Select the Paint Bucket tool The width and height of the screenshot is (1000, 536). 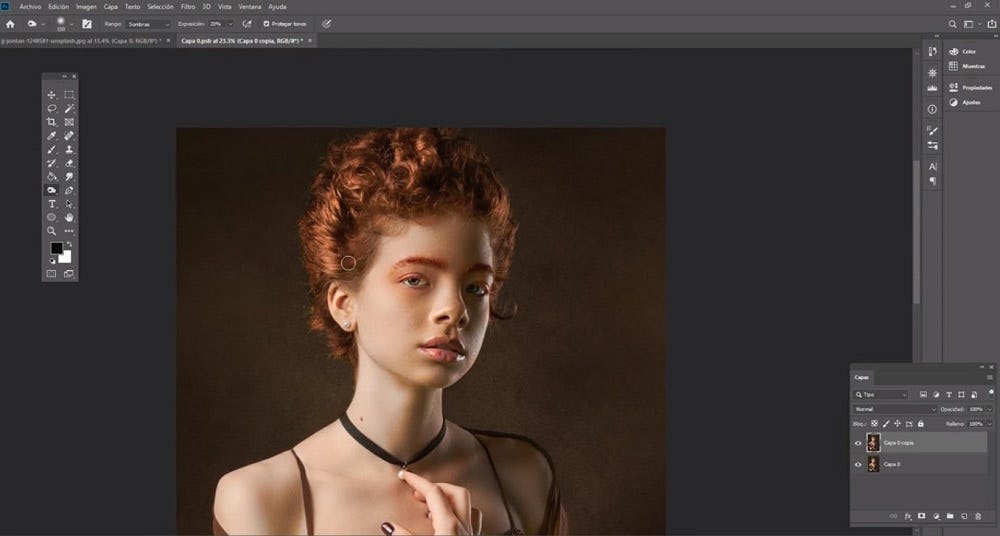coord(51,177)
